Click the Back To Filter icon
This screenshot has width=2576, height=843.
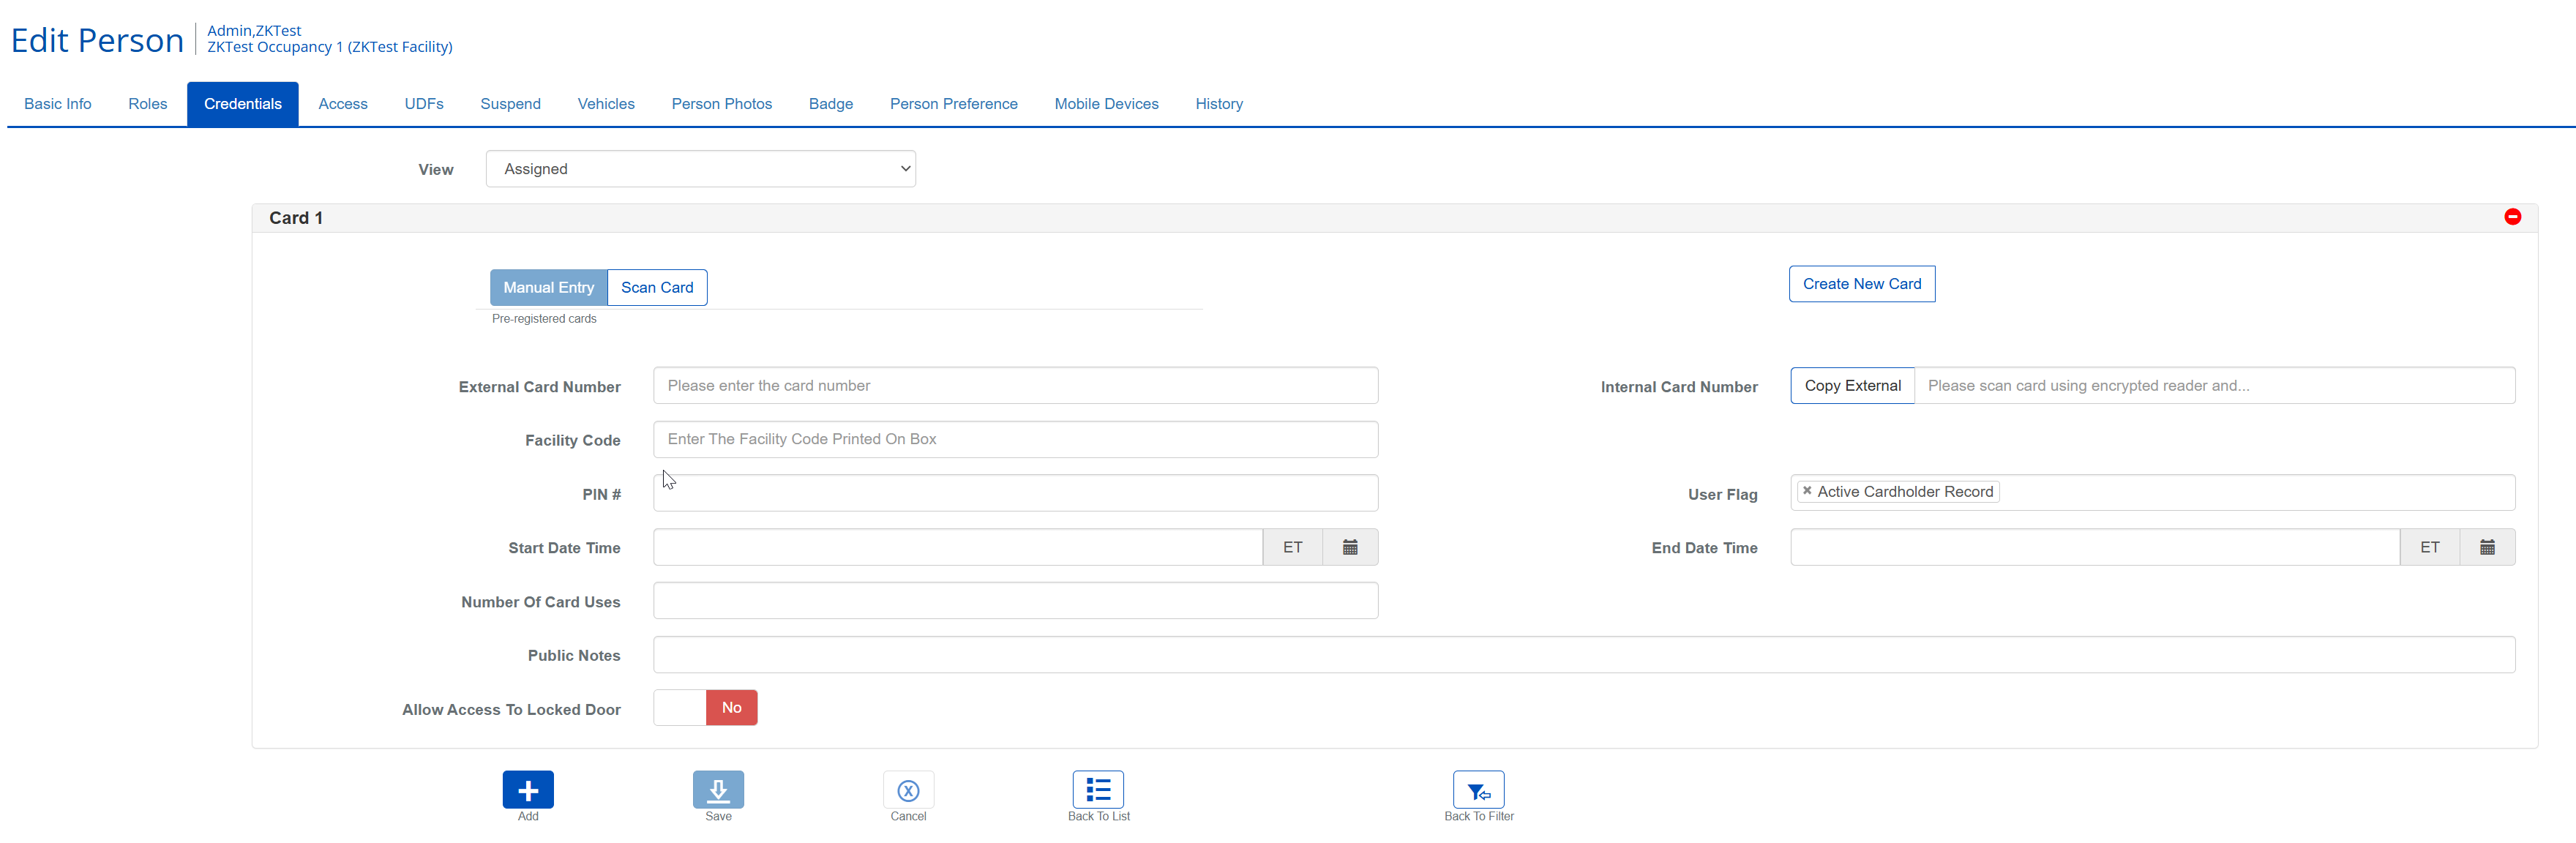click(1478, 790)
